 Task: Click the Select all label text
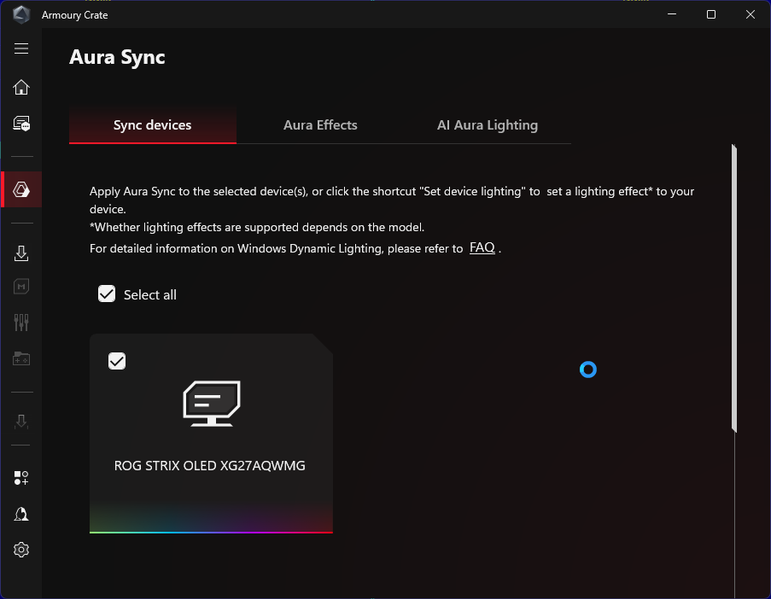(150, 295)
